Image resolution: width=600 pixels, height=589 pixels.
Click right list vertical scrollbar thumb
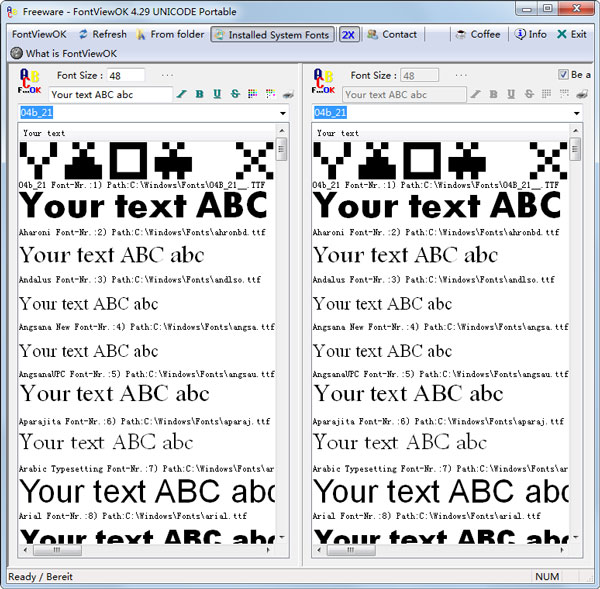tap(576, 149)
